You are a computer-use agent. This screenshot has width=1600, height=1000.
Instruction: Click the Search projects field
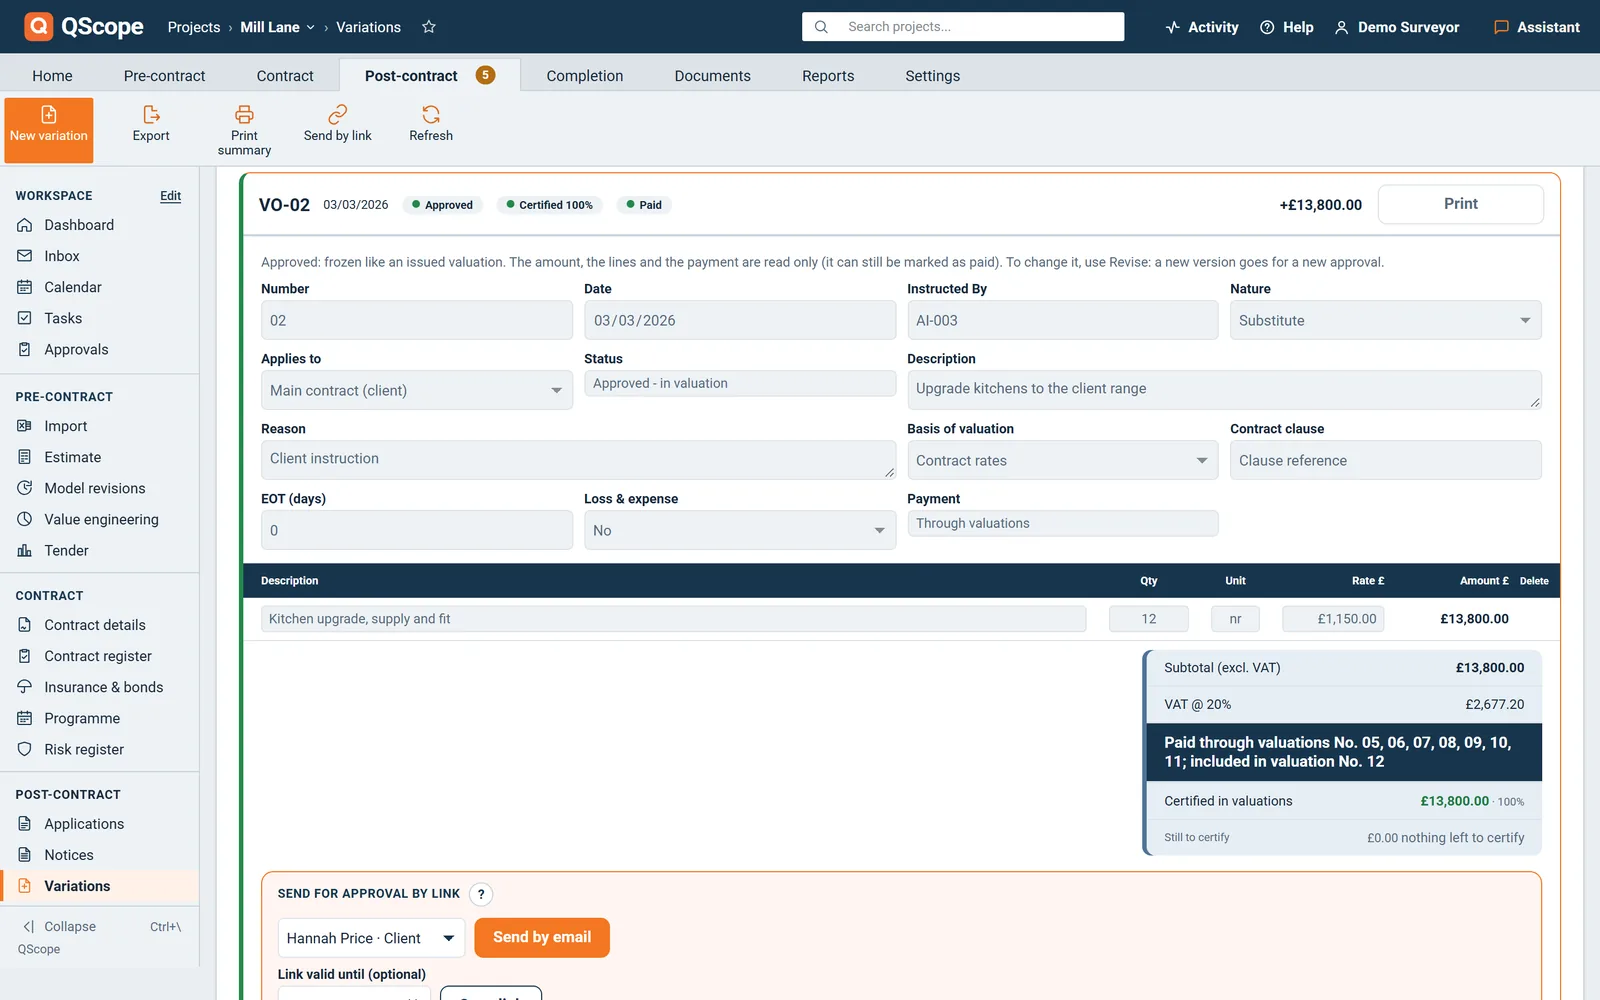coord(963,27)
